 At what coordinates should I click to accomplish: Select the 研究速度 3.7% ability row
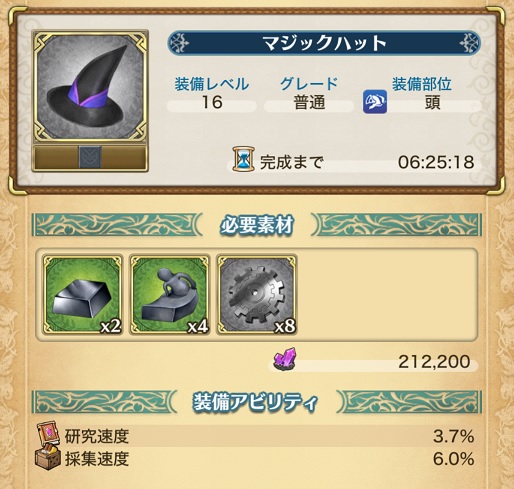[x=257, y=436]
